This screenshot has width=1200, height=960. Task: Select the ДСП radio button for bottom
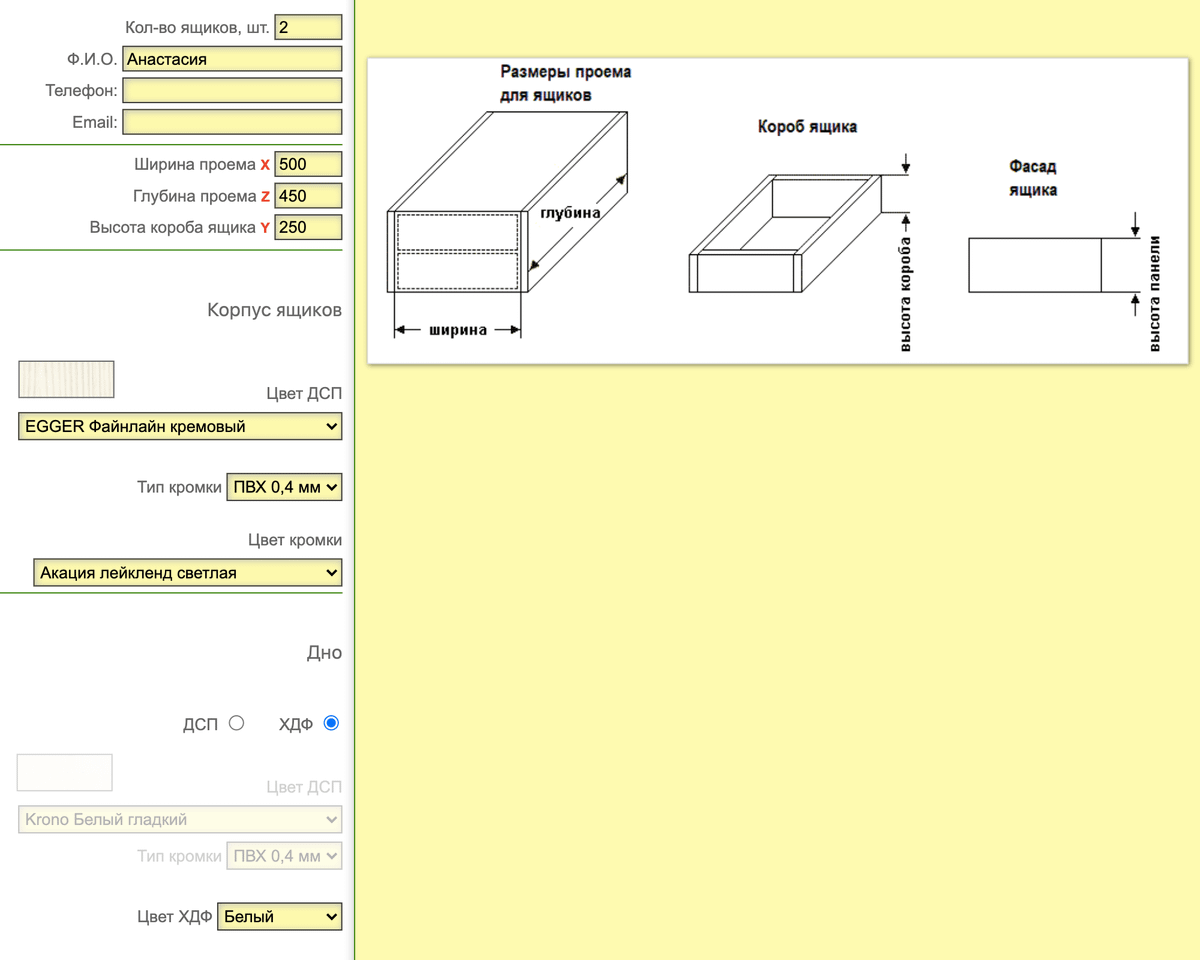coord(236,723)
